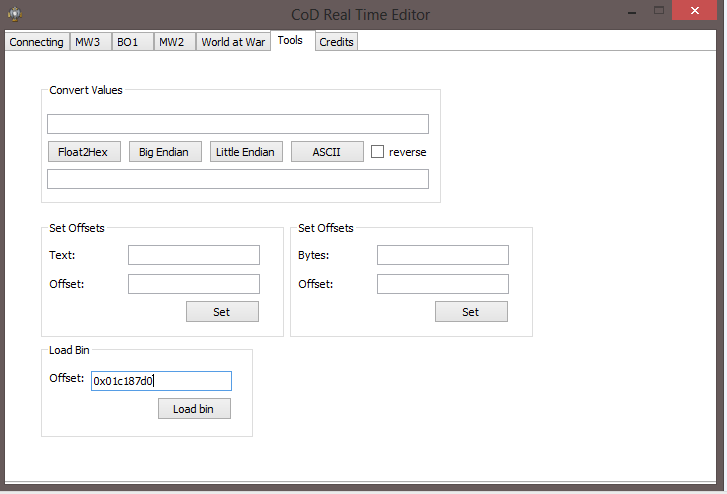Open the World at War tab
Screen dimensions: 727x494
click(233, 42)
